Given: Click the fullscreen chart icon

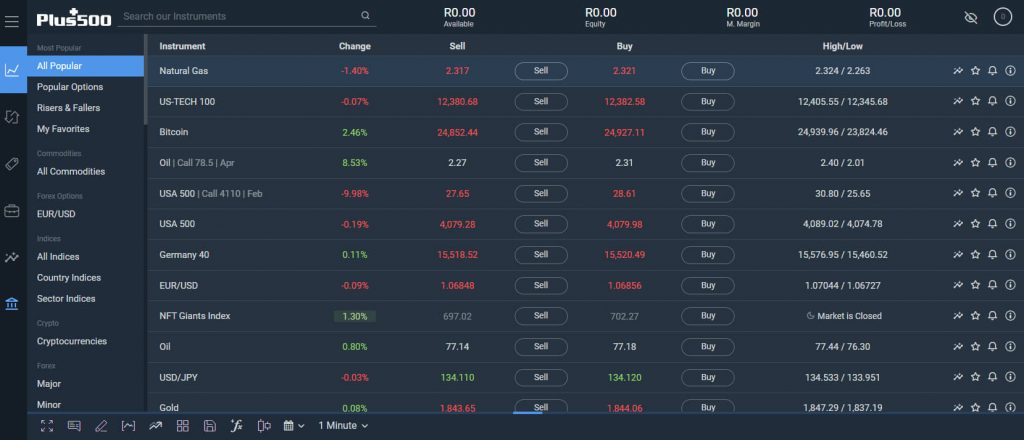Looking at the screenshot, I should pyautogui.click(x=47, y=426).
